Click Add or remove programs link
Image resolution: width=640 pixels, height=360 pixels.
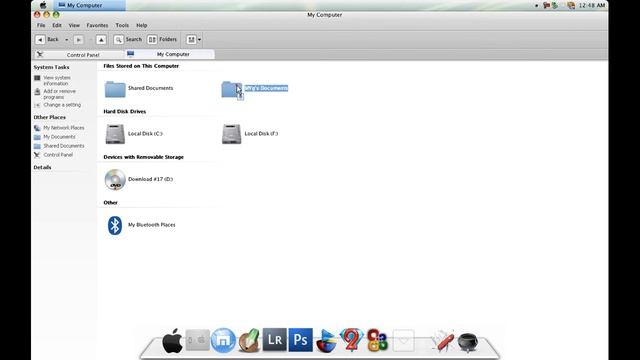pos(60,94)
